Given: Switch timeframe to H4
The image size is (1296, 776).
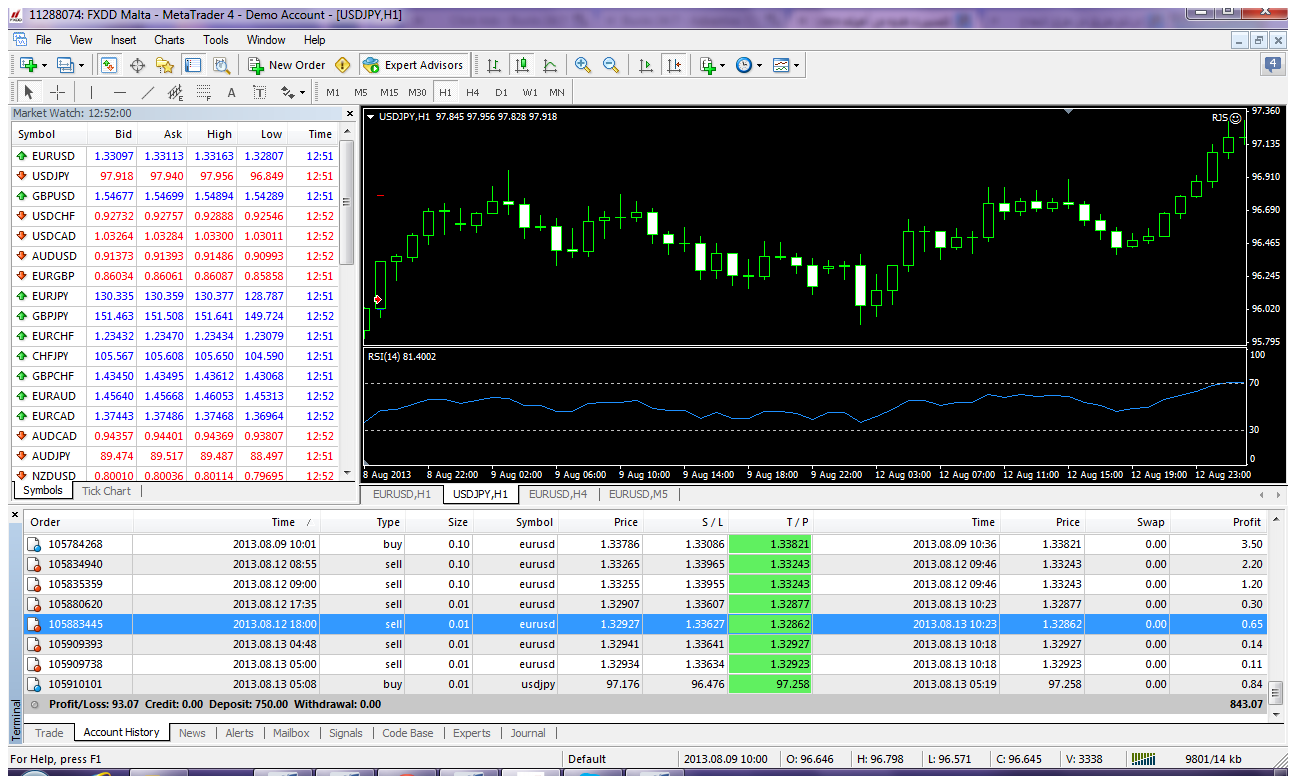Looking at the screenshot, I should pyautogui.click(x=473, y=92).
